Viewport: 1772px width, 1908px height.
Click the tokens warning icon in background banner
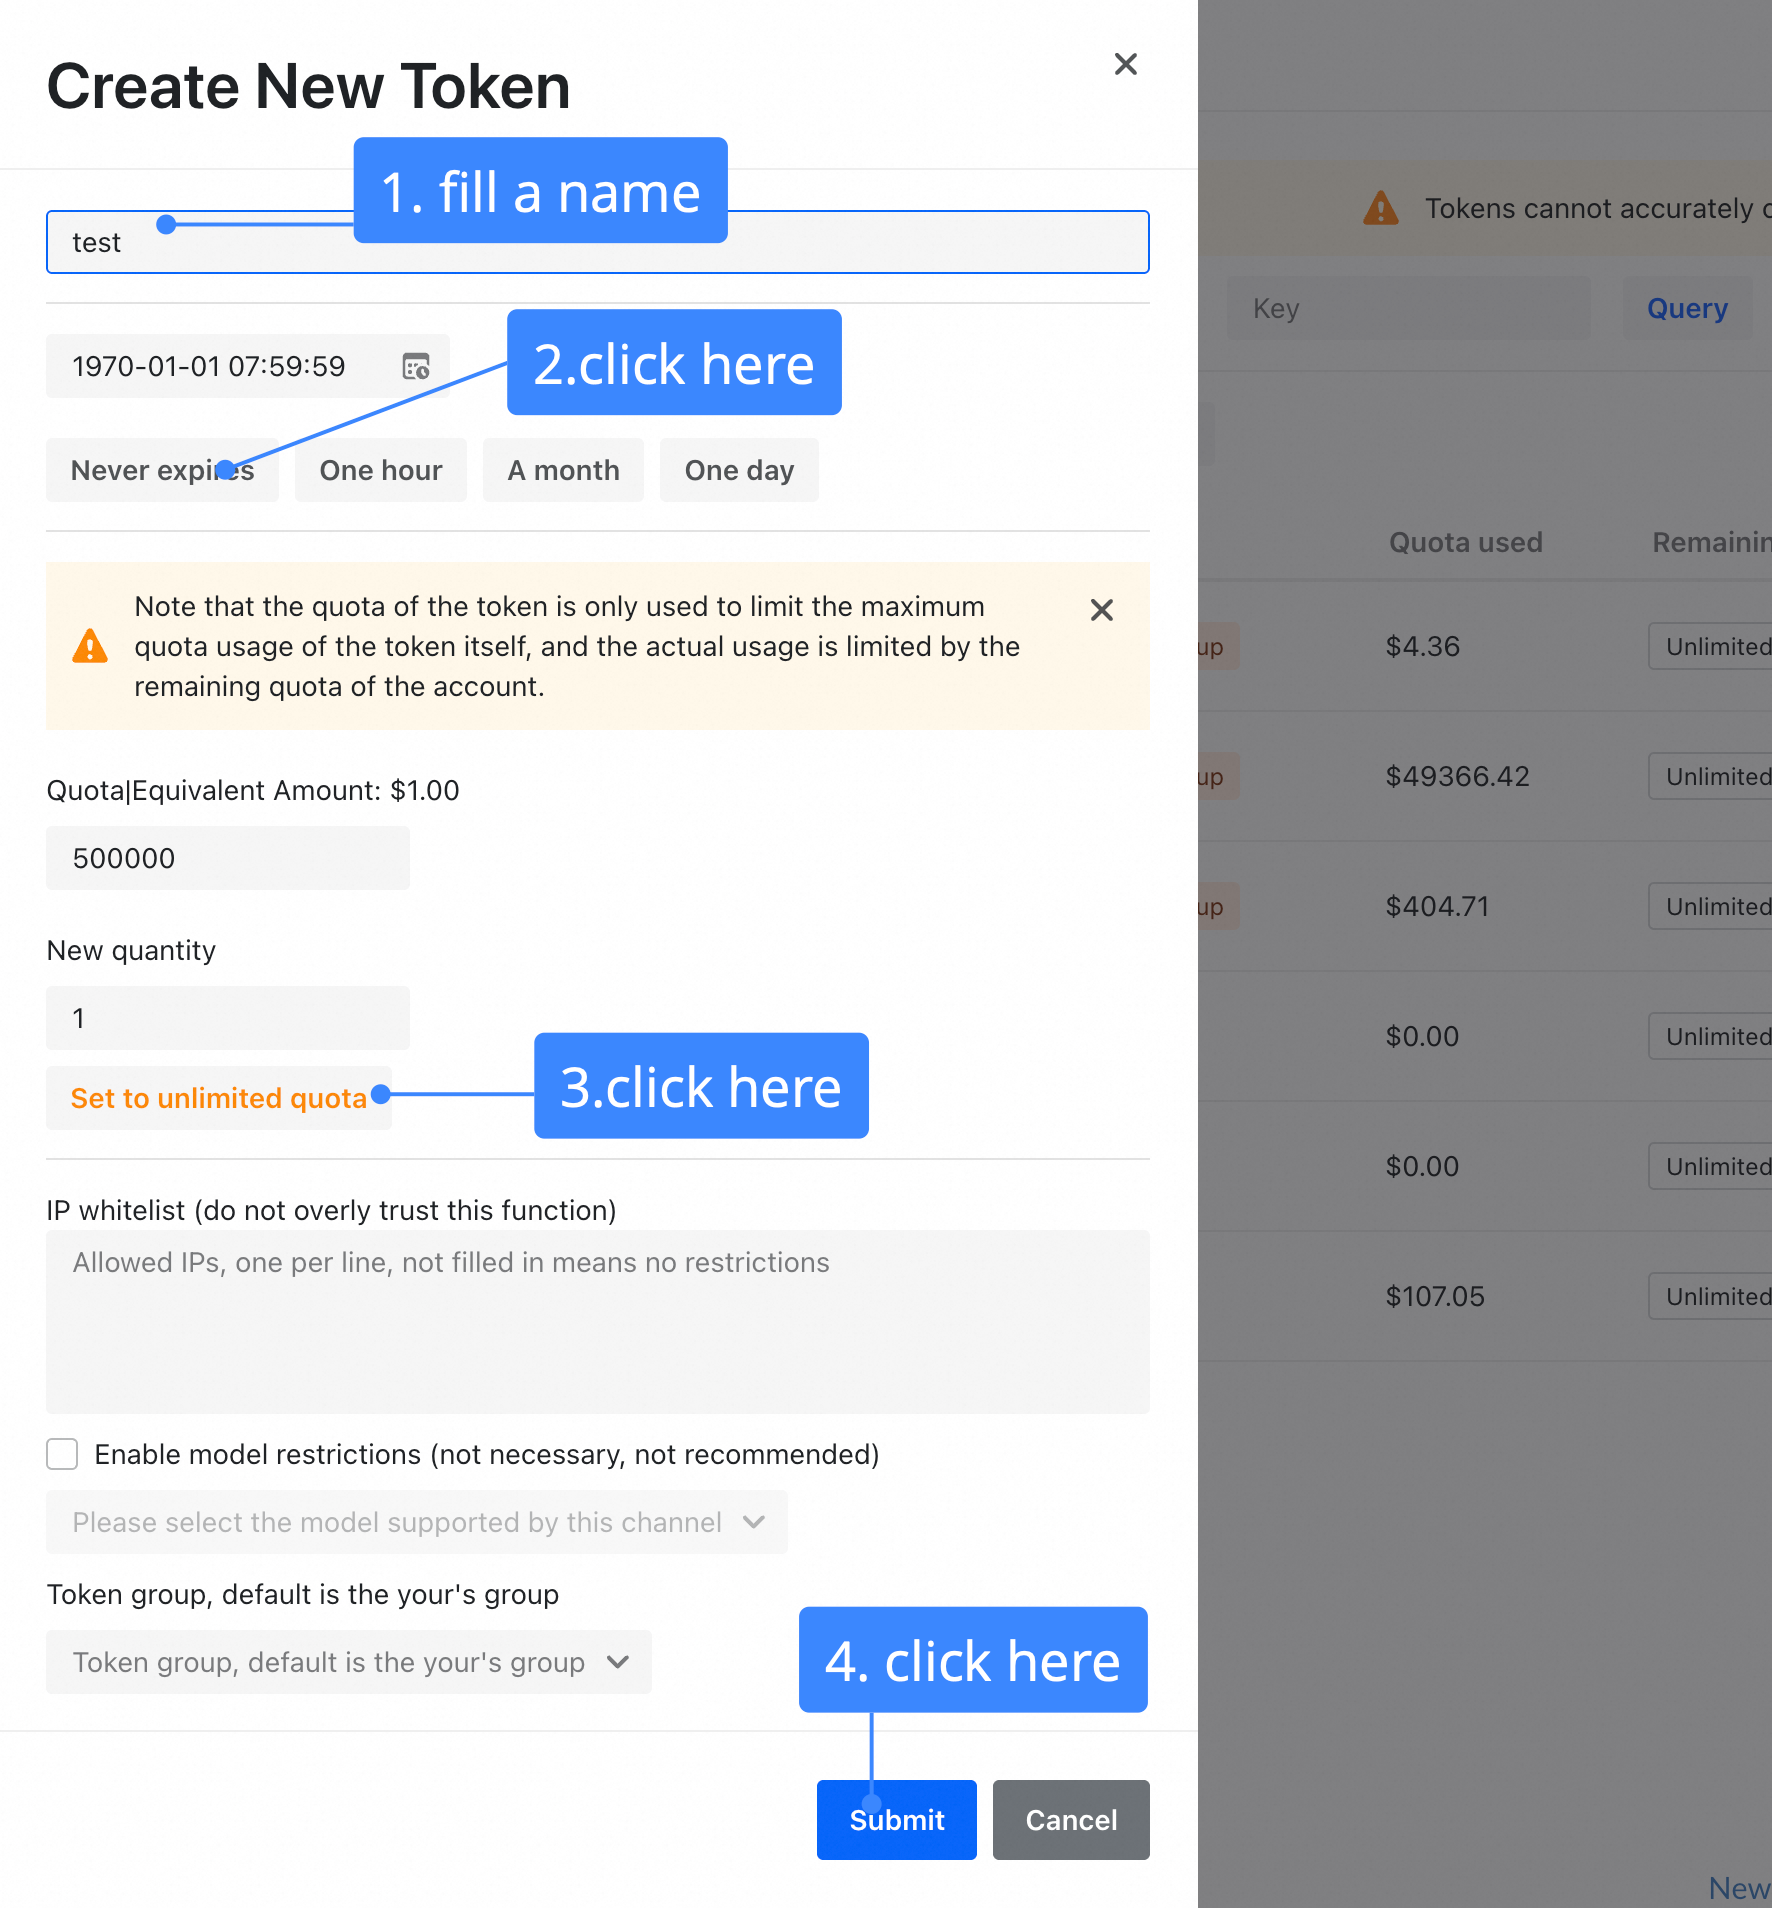coord(1381,208)
